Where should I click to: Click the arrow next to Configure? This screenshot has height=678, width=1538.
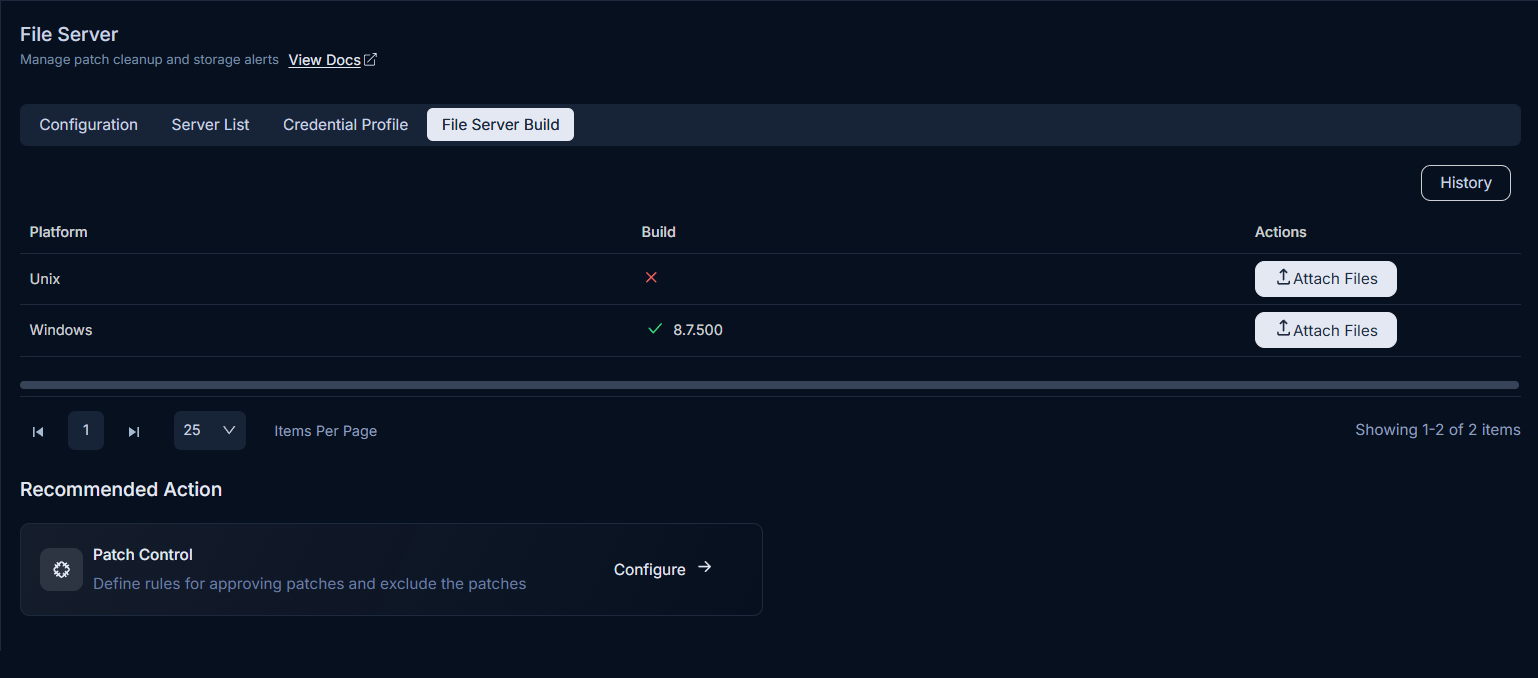705,567
